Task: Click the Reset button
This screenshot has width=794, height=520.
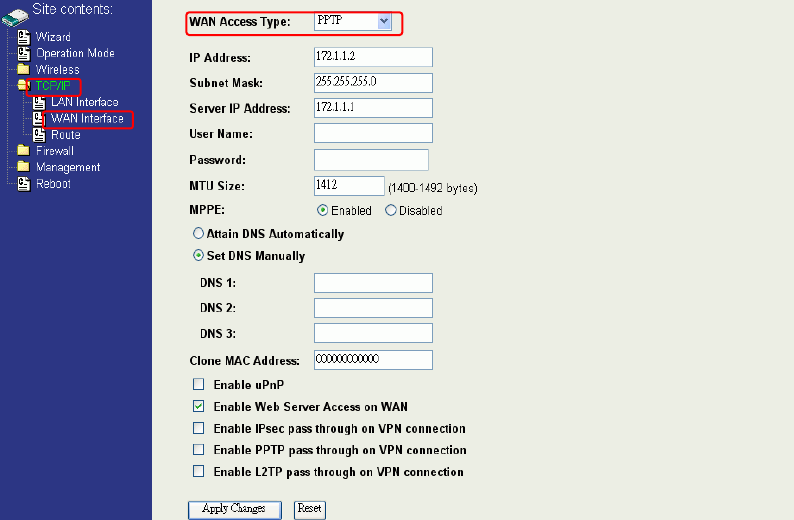Action: coord(310,509)
